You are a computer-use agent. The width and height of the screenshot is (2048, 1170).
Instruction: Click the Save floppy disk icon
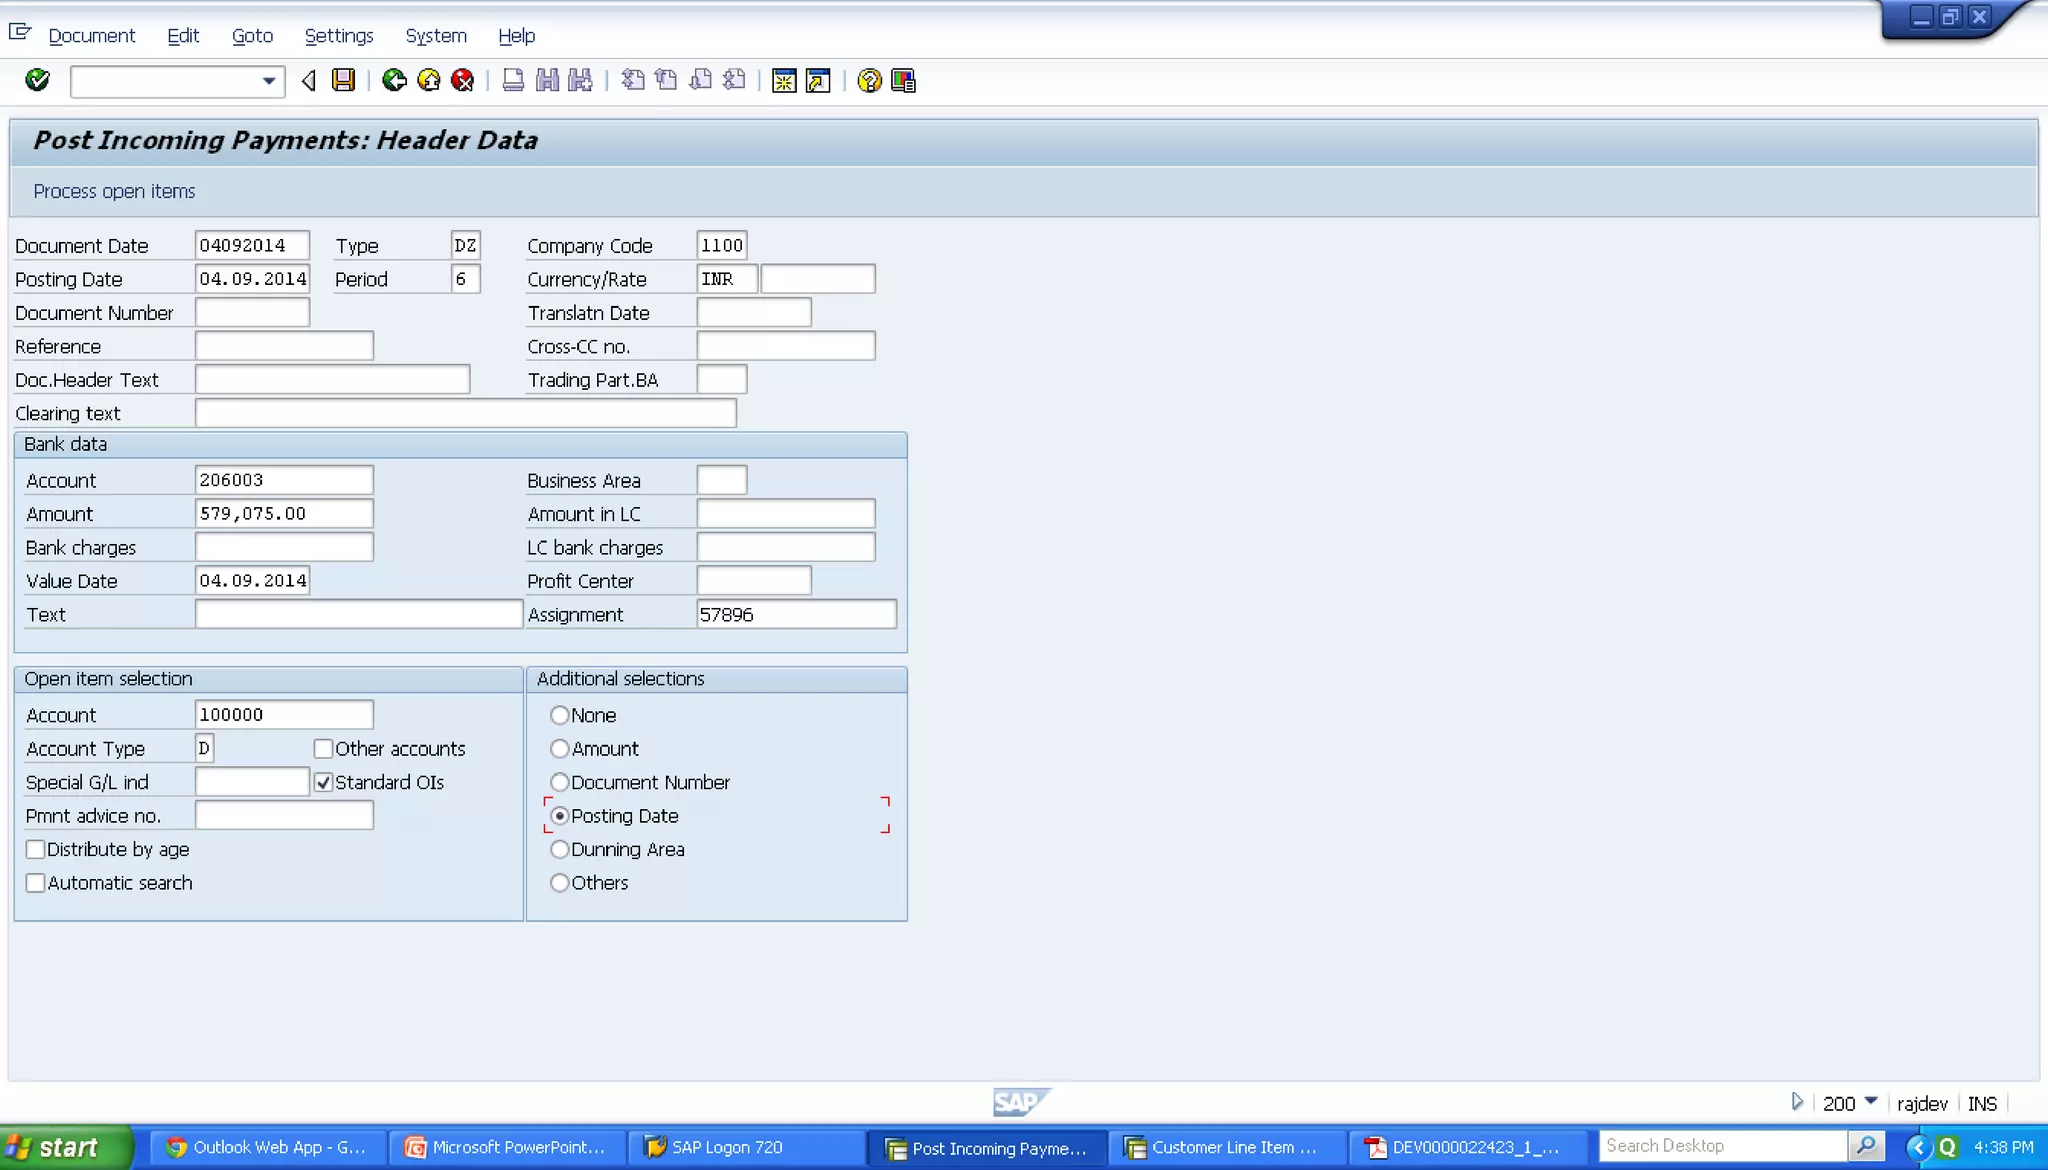343,80
